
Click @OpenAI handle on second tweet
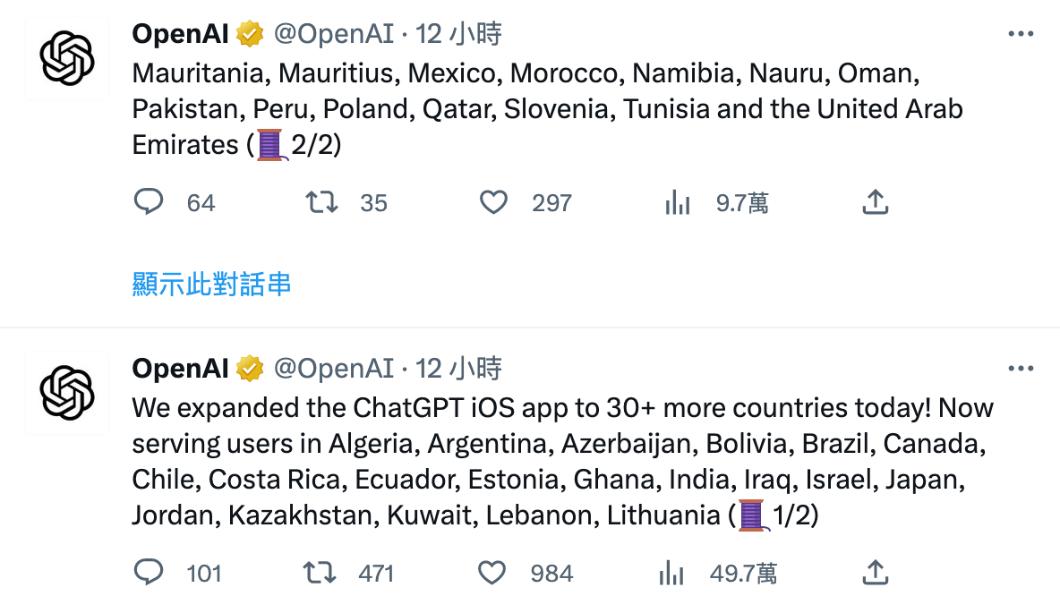tap(333, 369)
